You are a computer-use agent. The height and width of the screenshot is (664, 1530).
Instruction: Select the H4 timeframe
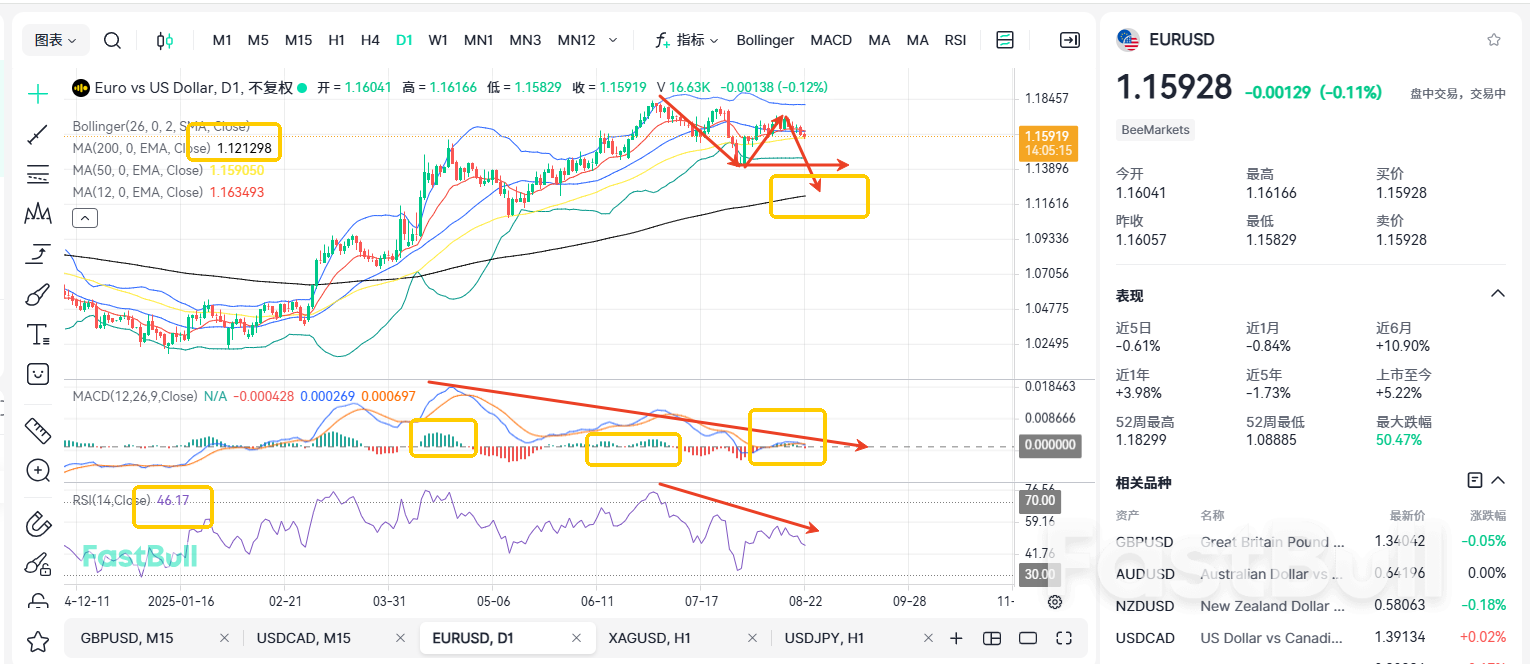click(370, 40)
